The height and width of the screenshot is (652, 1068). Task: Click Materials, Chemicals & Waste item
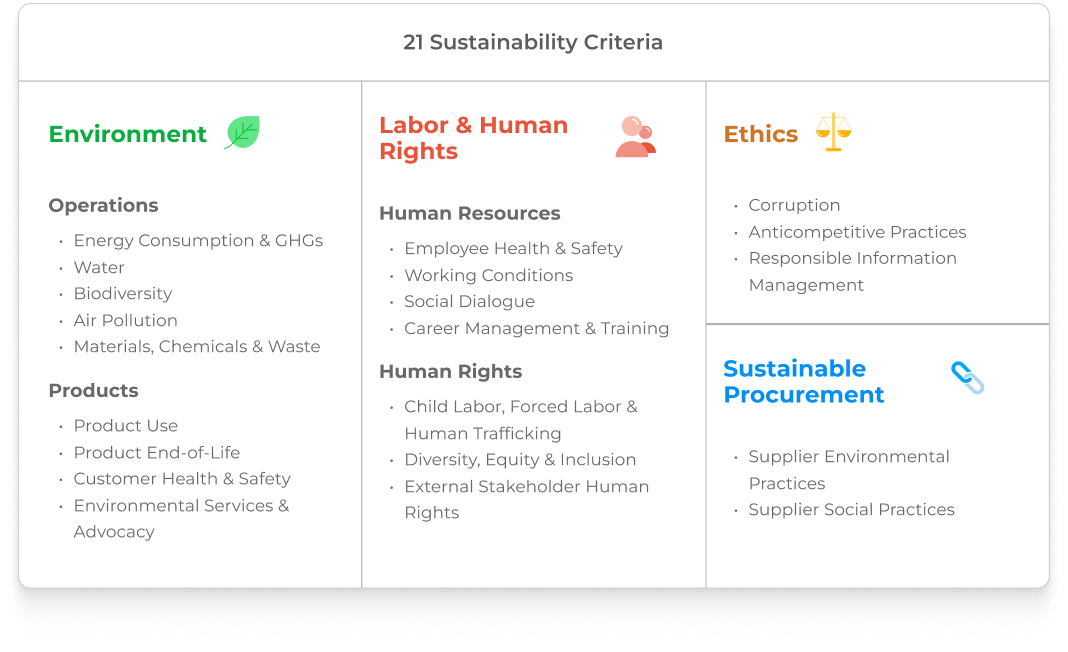click(x=197, y=346)
